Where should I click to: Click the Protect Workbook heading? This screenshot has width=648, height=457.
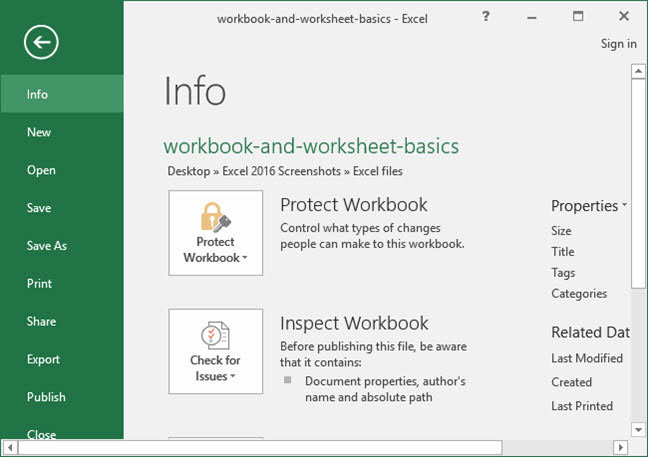354,205
